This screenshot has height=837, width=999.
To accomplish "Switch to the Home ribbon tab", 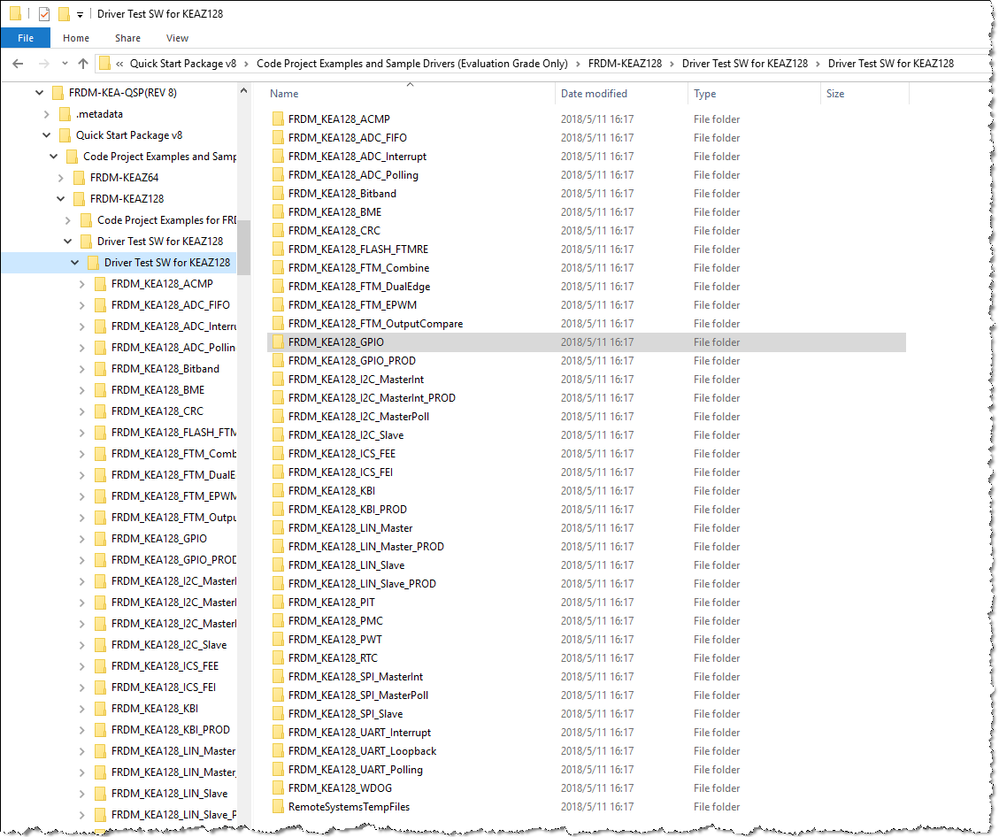I will pos(76,38).
